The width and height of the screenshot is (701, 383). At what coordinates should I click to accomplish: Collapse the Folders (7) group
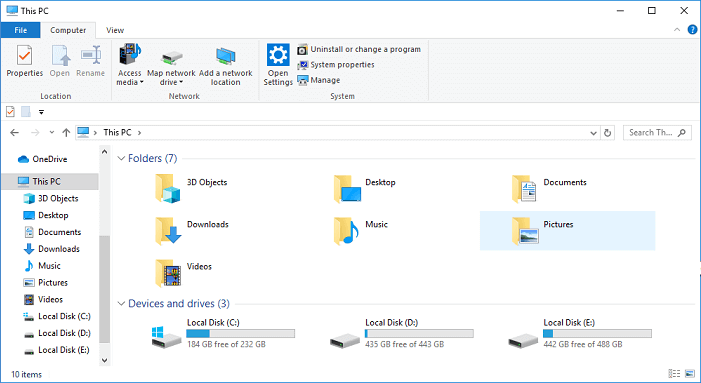pos(121,158)
